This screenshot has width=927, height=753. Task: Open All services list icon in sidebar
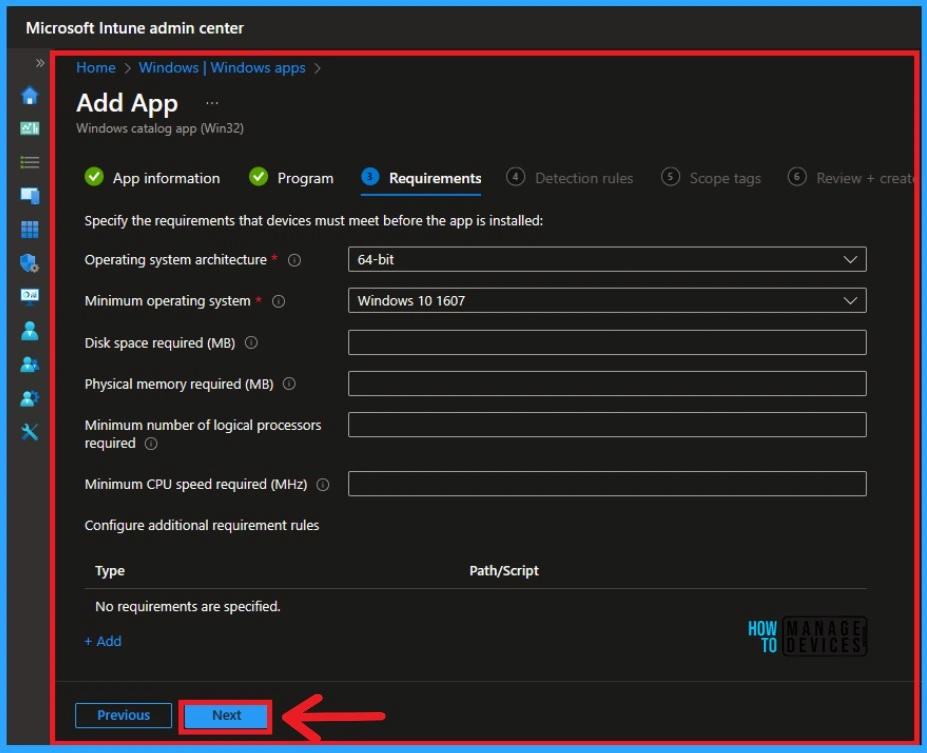click(30, 162)
